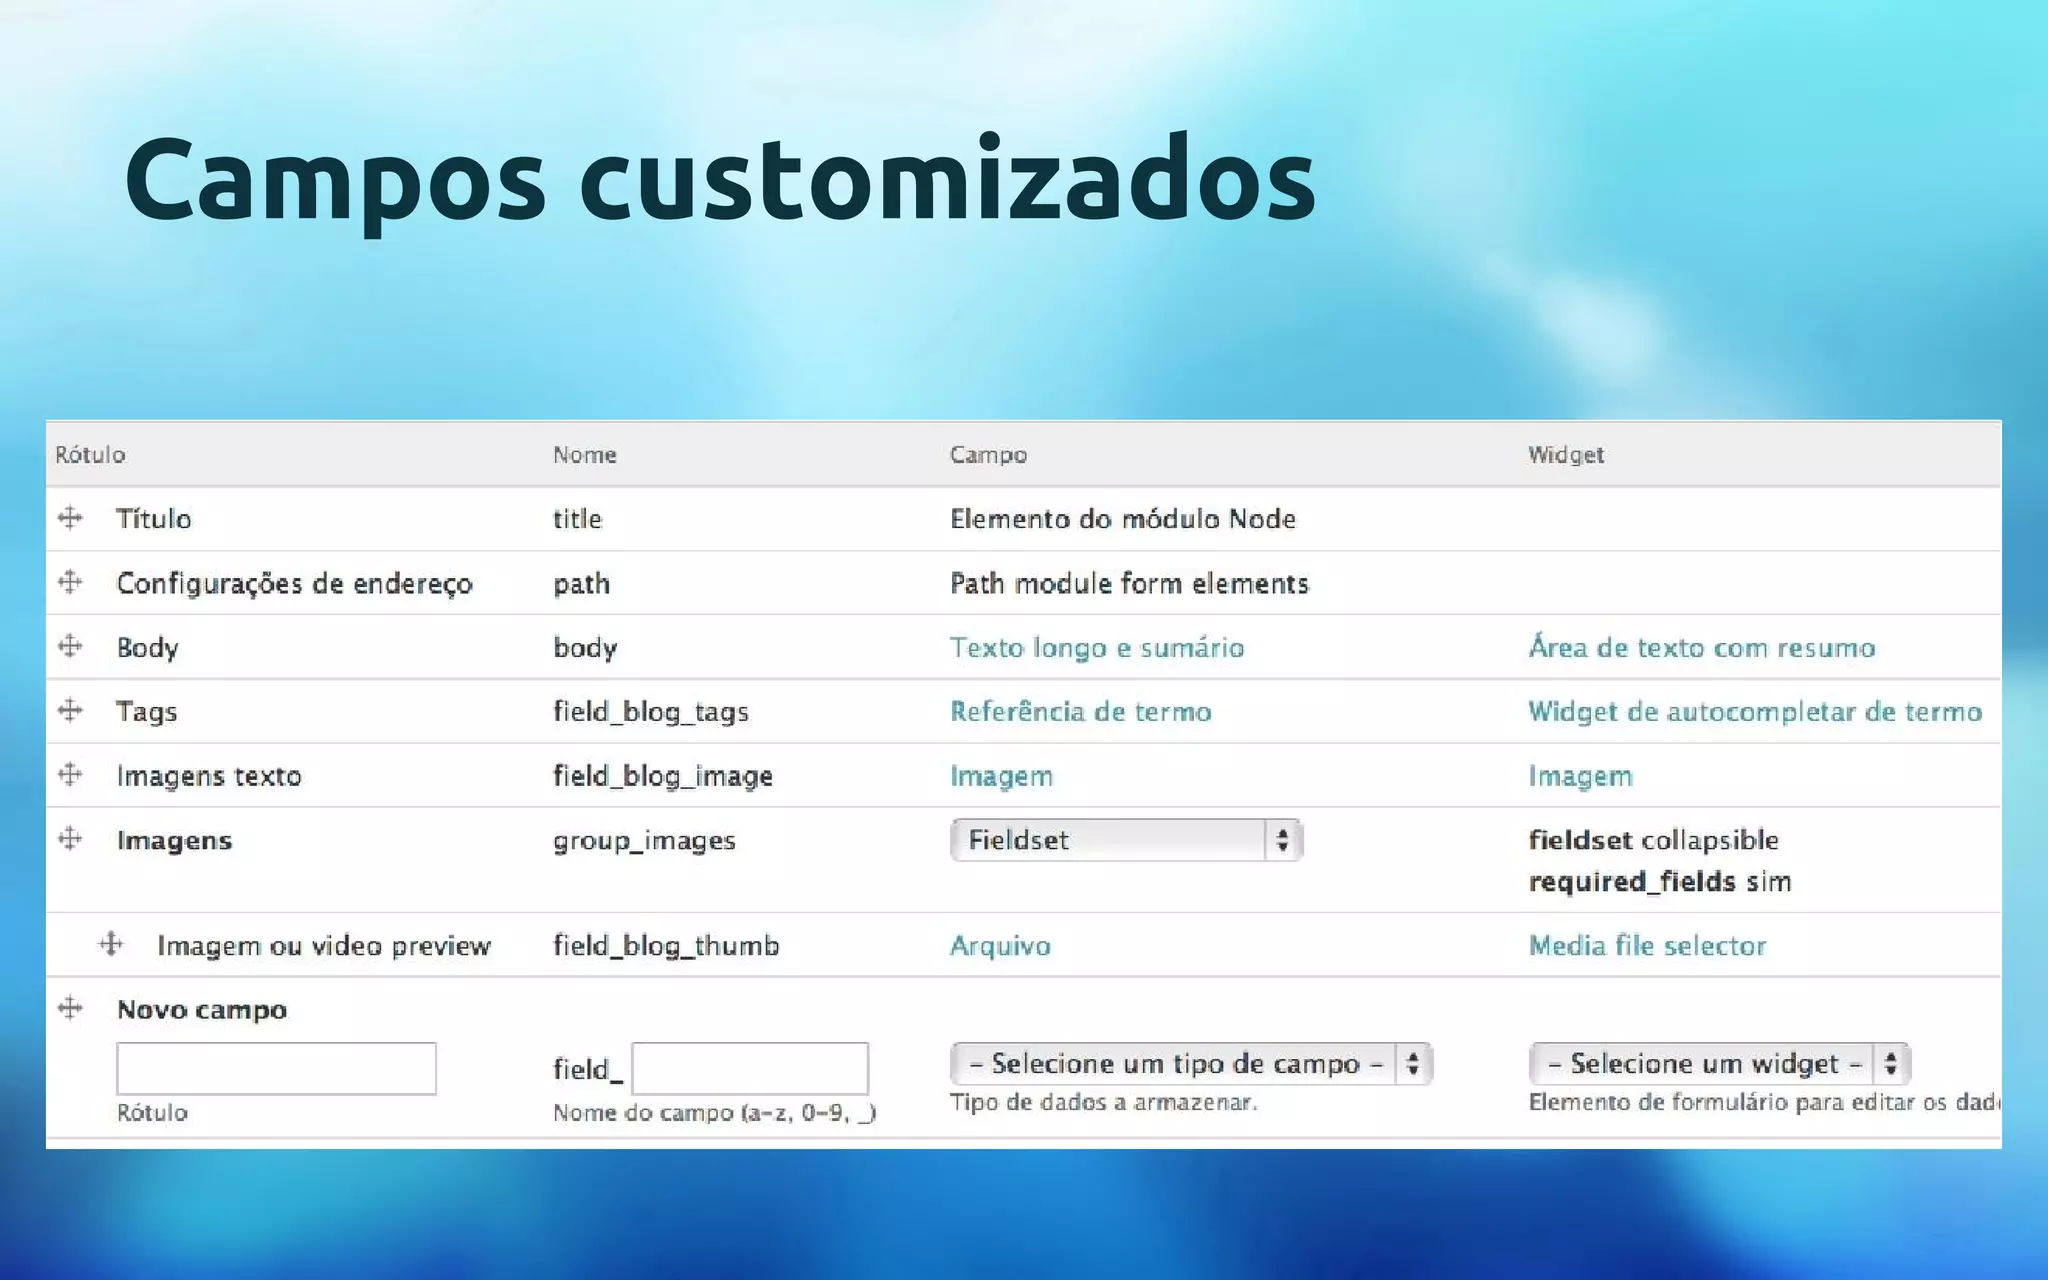Select the 'Tipo de dados a armazenar.' hint
Viewport: 2048px width, 1280px height.
click(1104, 1103)
